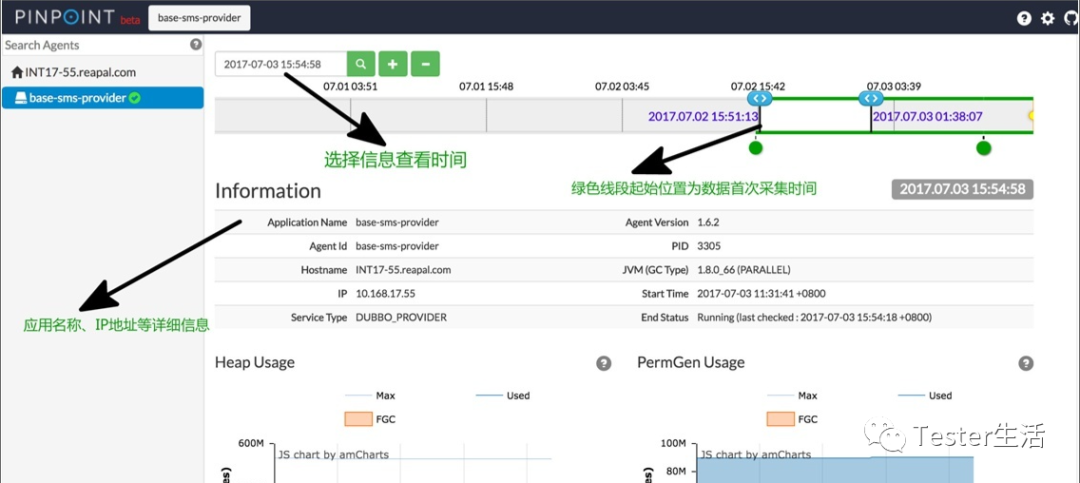Click timeline label 2017.07.03 01:38:07
This screenshot has height=483, width=1080.
[x=927, y=117]
